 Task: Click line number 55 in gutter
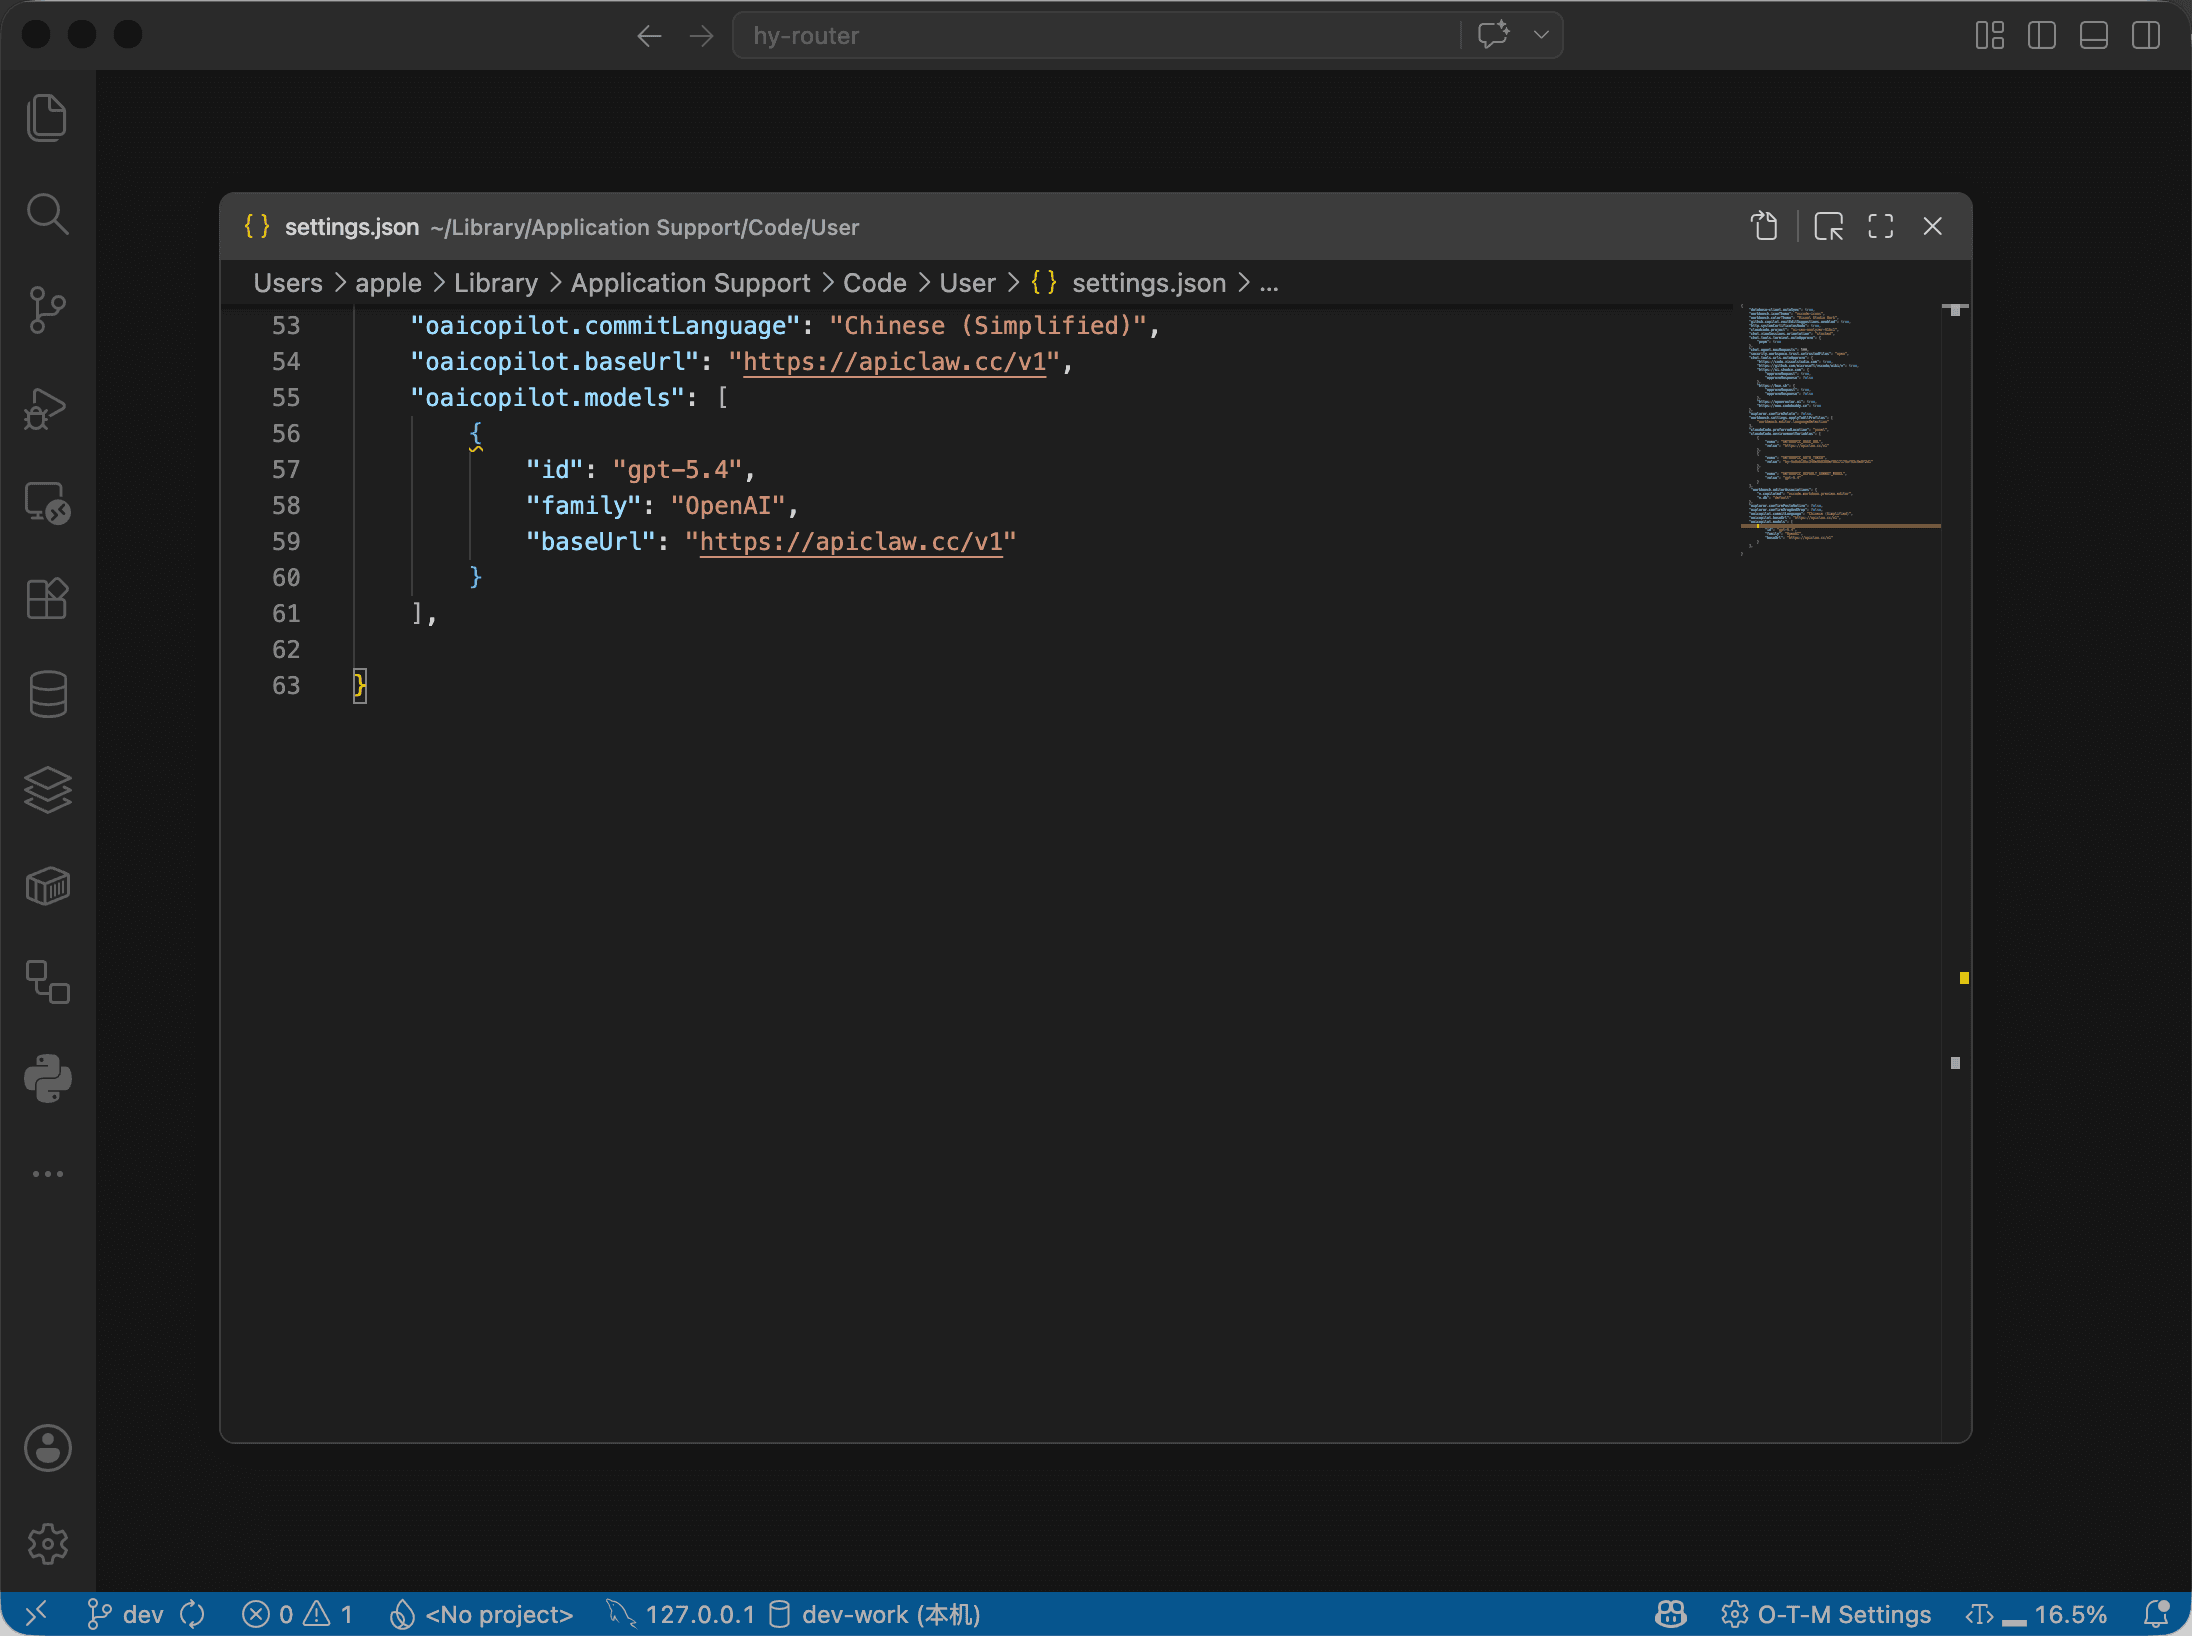click(286, 398)
